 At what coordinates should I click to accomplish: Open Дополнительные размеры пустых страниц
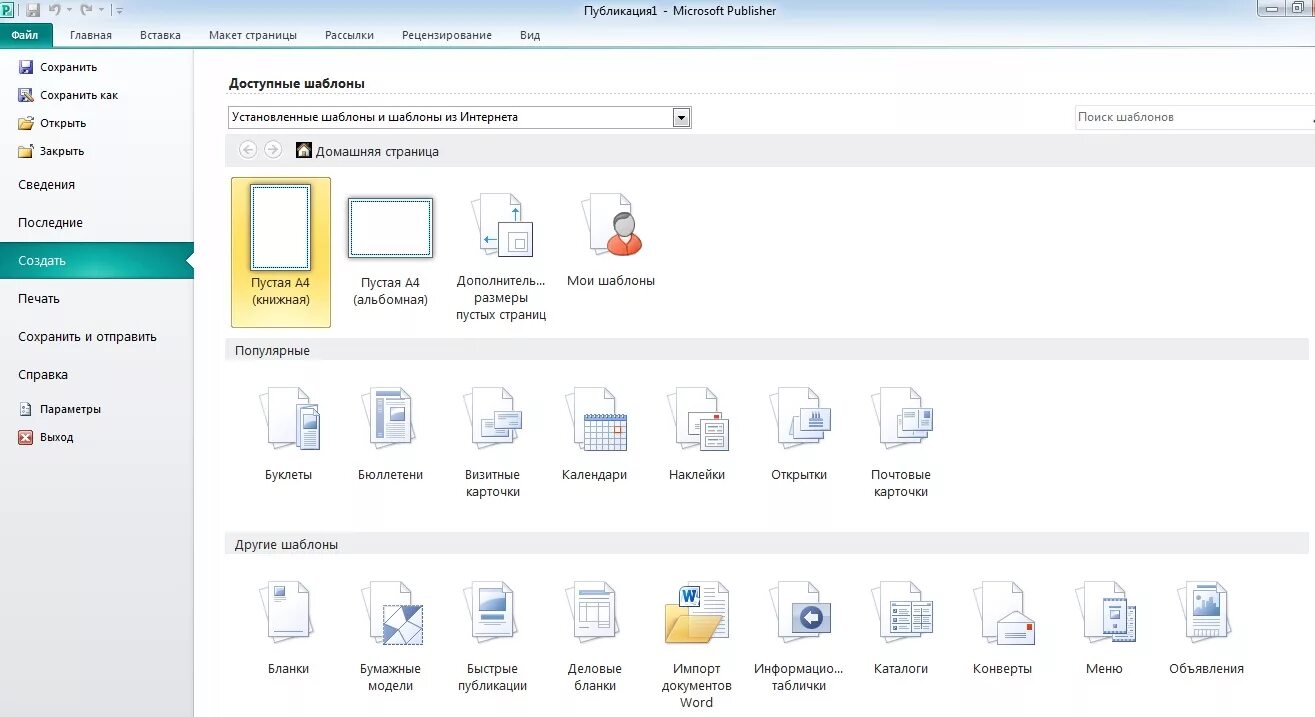point(501,257)
